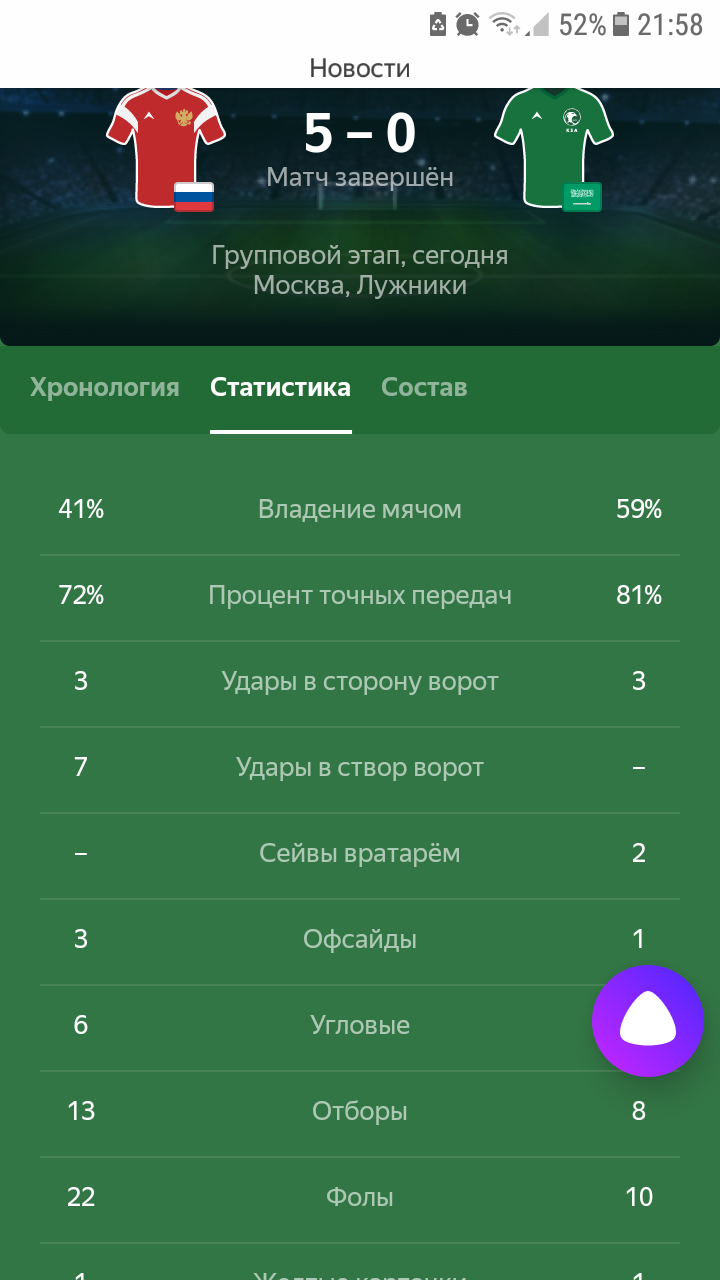This screenshot has width=720, height=1280.
Task: Tap the green Saudi Arabia team jersey
Action: pyautogui.click(x=554, y=145)
